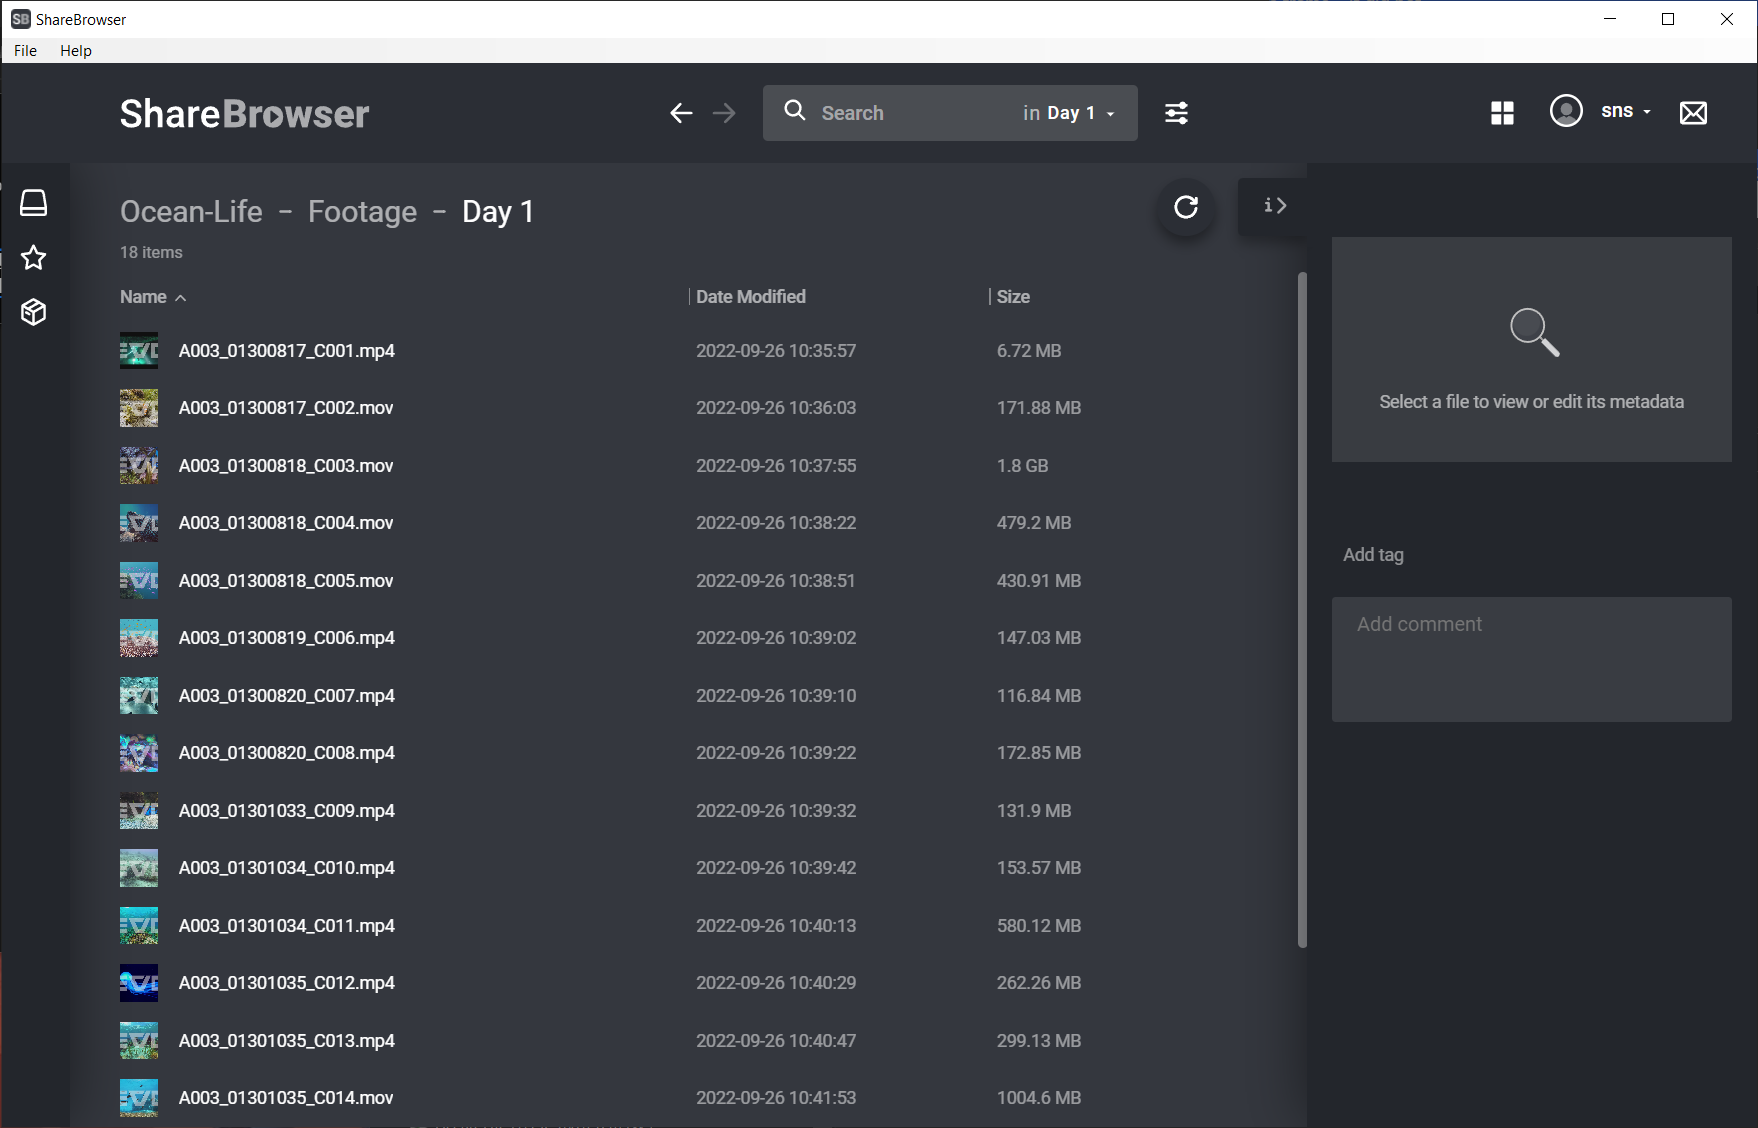Click date 2022-09-26 10:41:53

click(x=776, y=1098)
